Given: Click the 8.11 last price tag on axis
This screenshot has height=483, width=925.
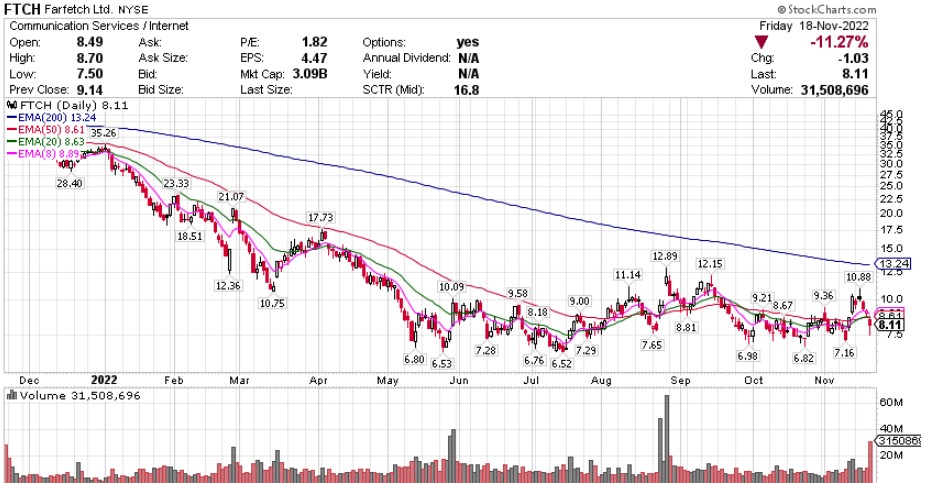Looking at the screenshot, I should [x=890, y=325].
